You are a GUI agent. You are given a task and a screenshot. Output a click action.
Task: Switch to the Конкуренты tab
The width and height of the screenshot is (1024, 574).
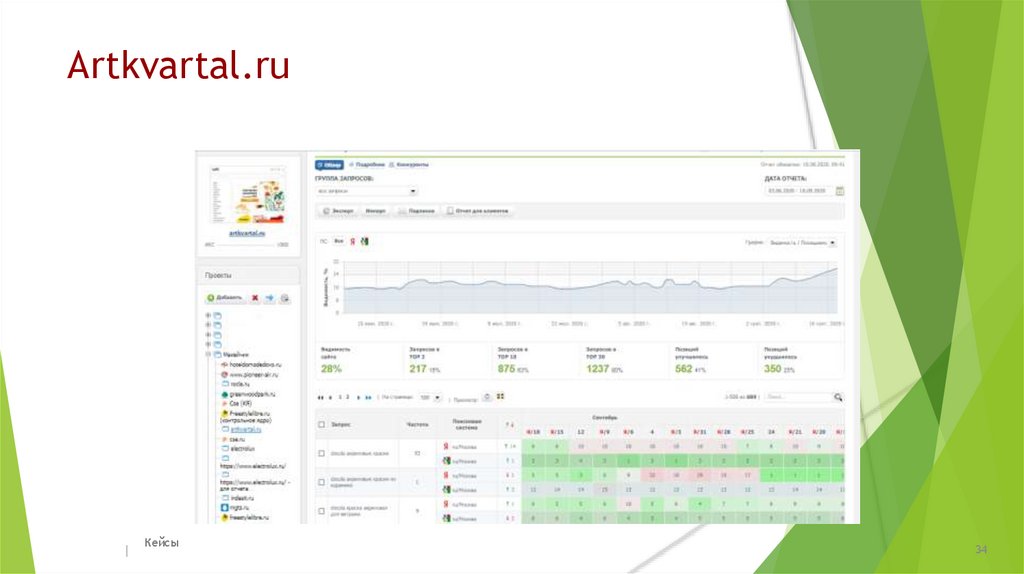coord(409,165)
